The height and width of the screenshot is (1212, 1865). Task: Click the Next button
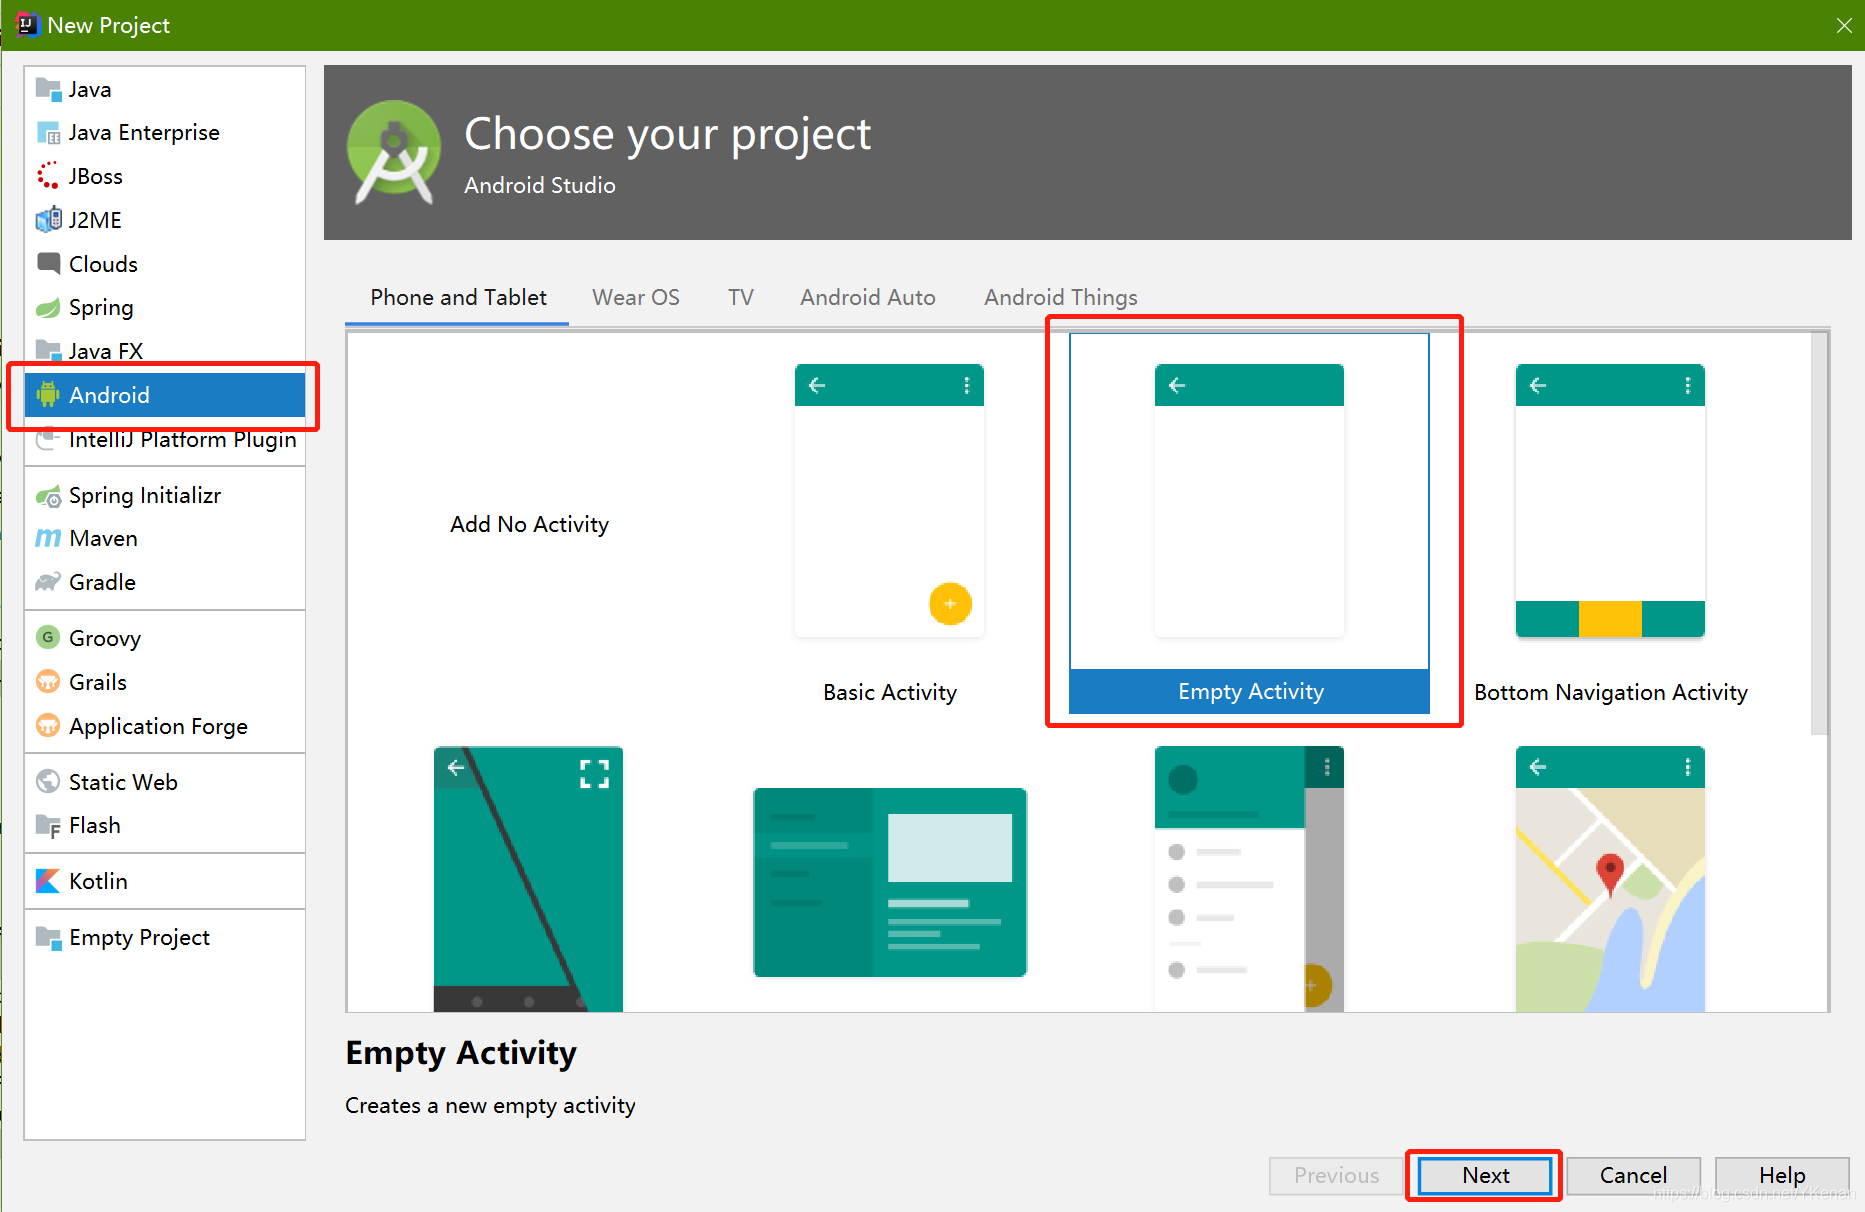click(1485, 1176)
